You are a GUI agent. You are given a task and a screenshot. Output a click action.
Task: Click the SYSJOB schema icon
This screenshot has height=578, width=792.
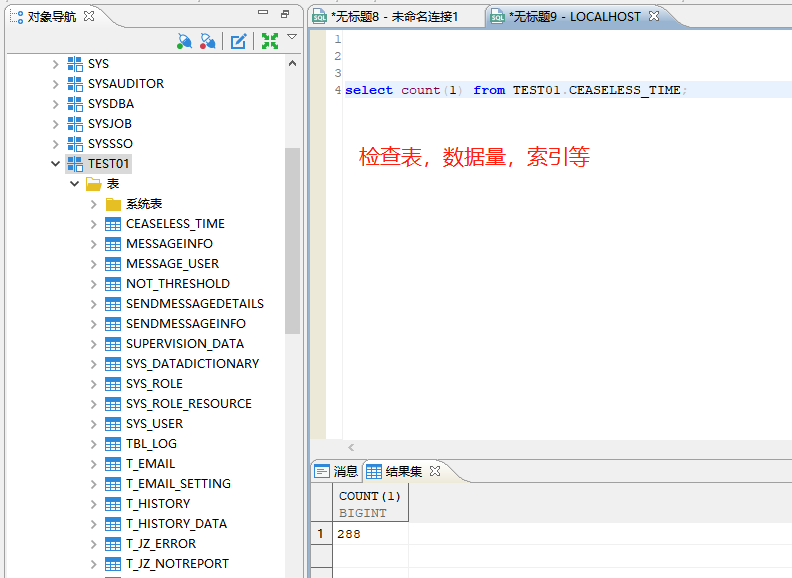(75, 124)
